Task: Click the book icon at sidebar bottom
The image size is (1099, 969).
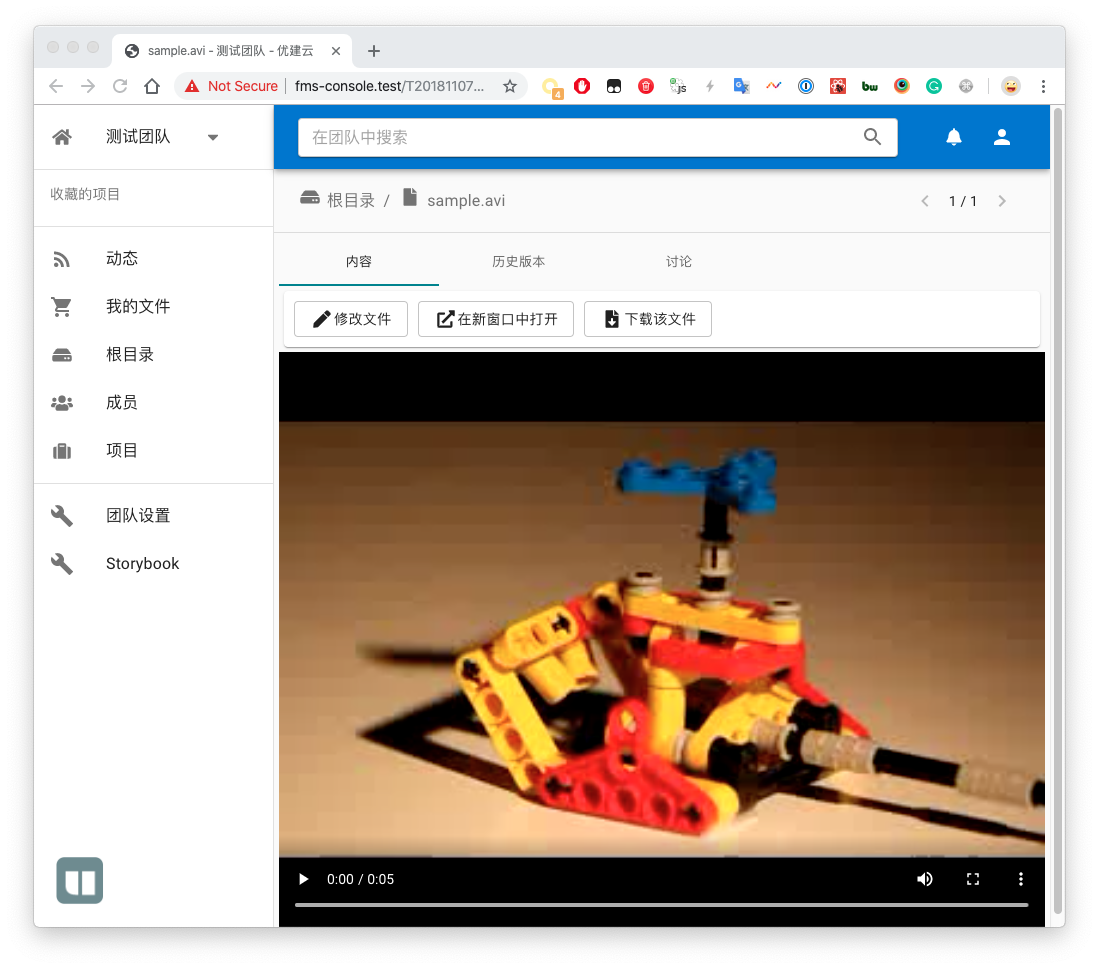Action: coord(79,881)
